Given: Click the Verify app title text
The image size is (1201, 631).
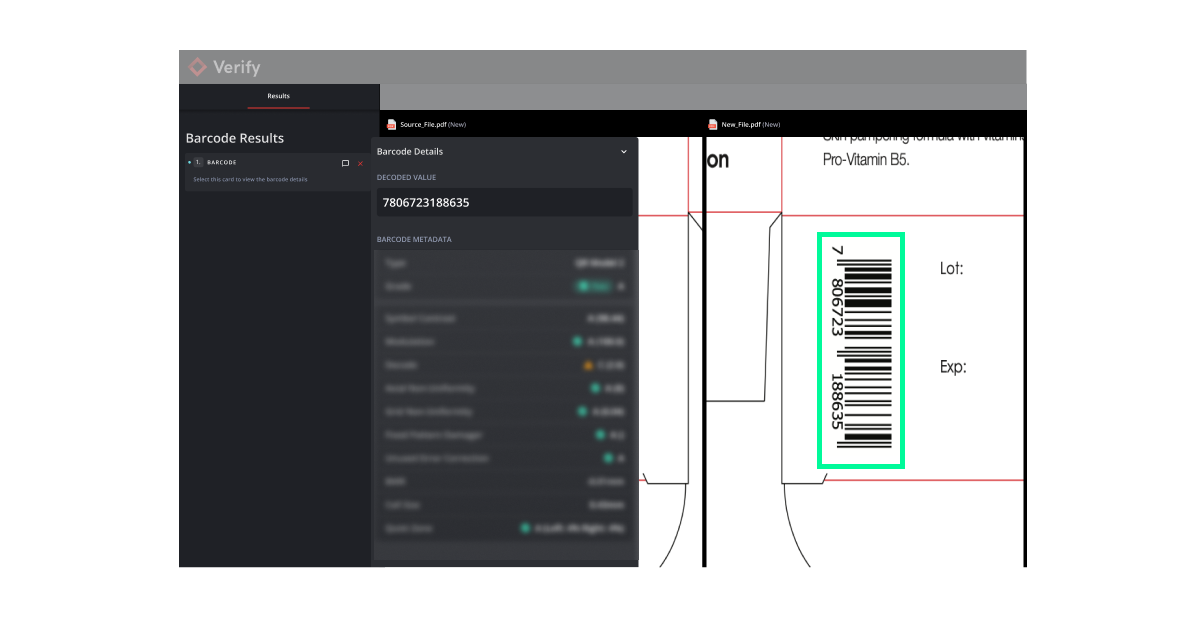Looking at the screenshot, I should coord(237,67).
